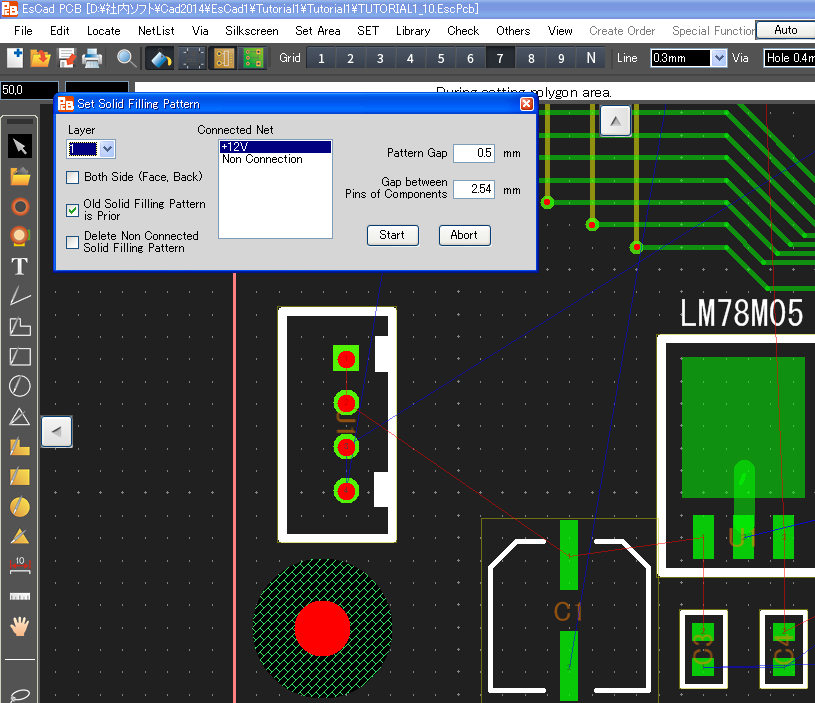815x703 pixels.
Task: Select Grid preset 4
Action: (x=410, y=58)
